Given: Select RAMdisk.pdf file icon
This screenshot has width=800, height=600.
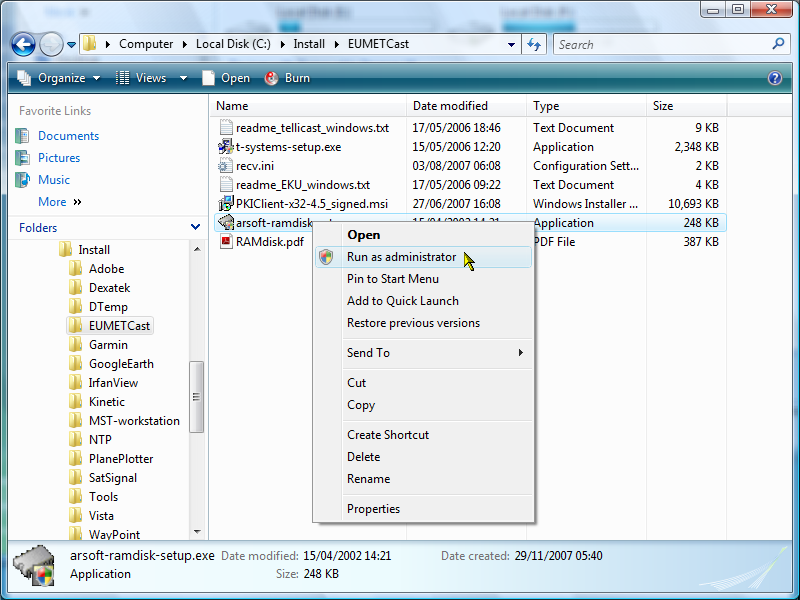Looking at the screenshot, I should tap(226, 241).
